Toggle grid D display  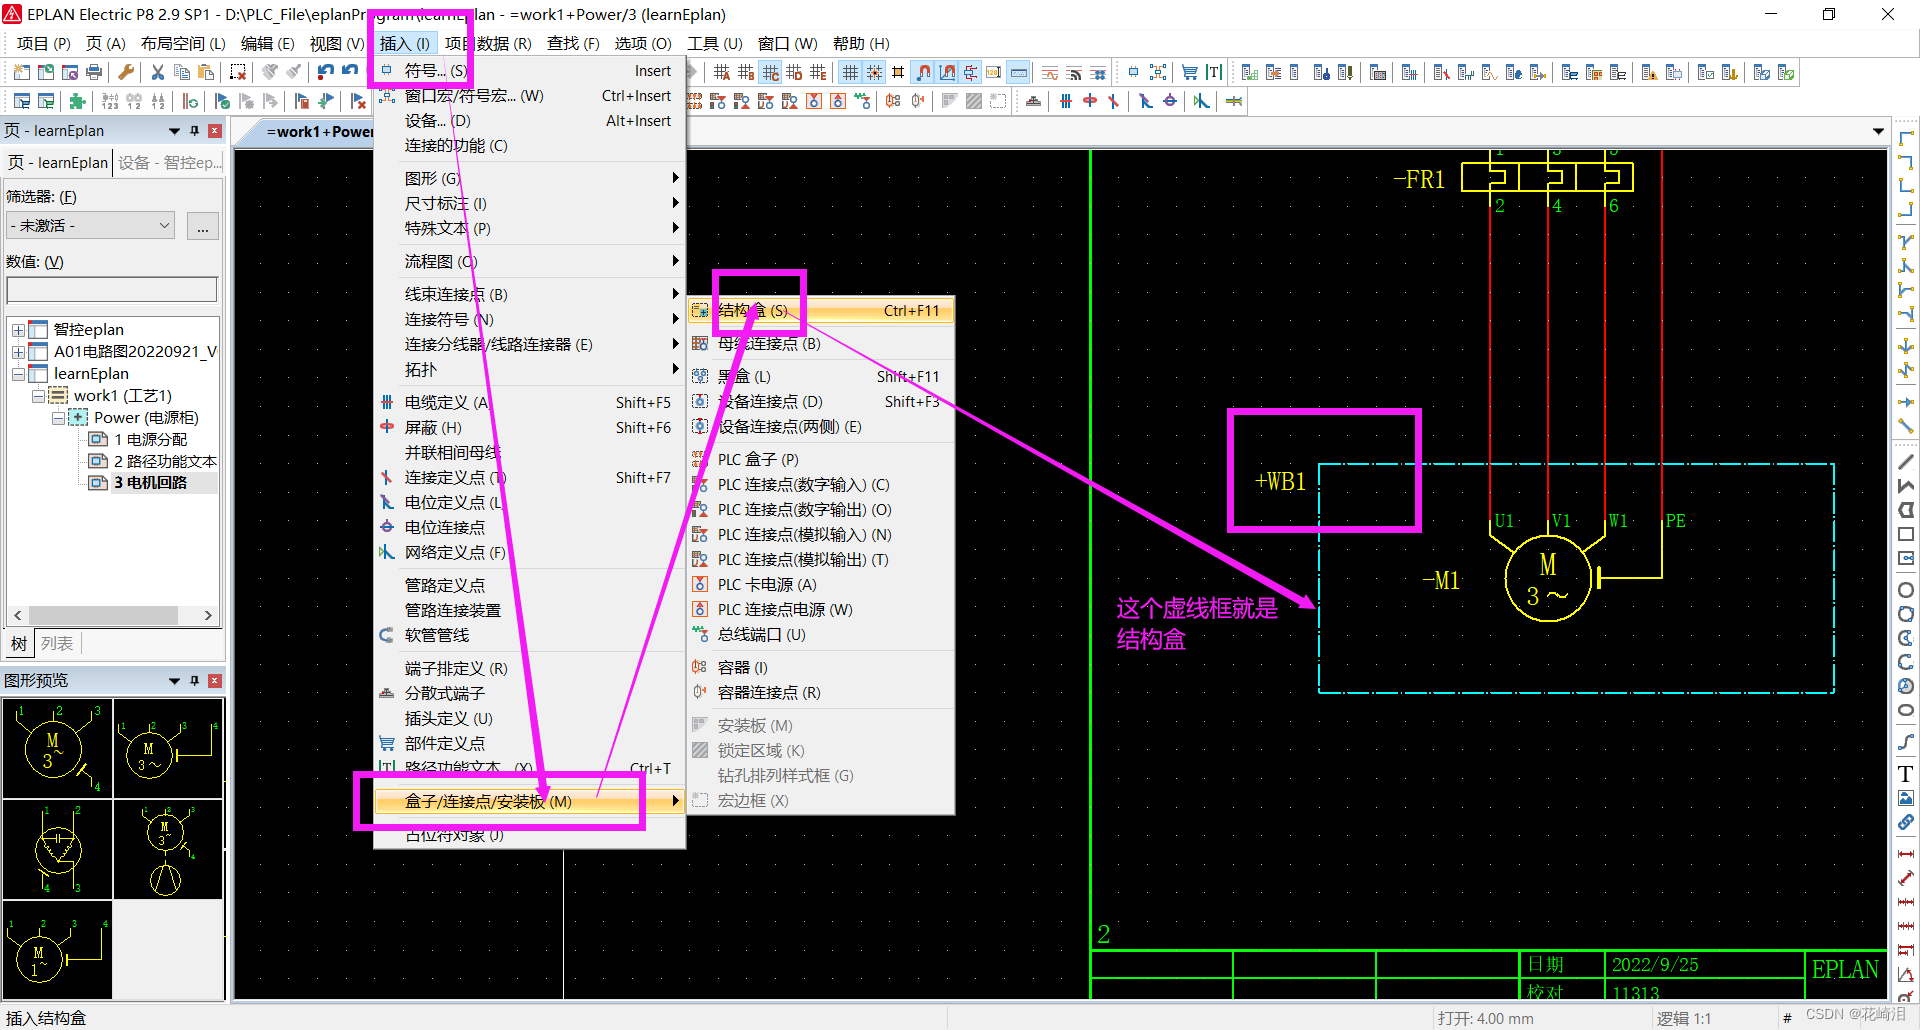tap(794, 72)
